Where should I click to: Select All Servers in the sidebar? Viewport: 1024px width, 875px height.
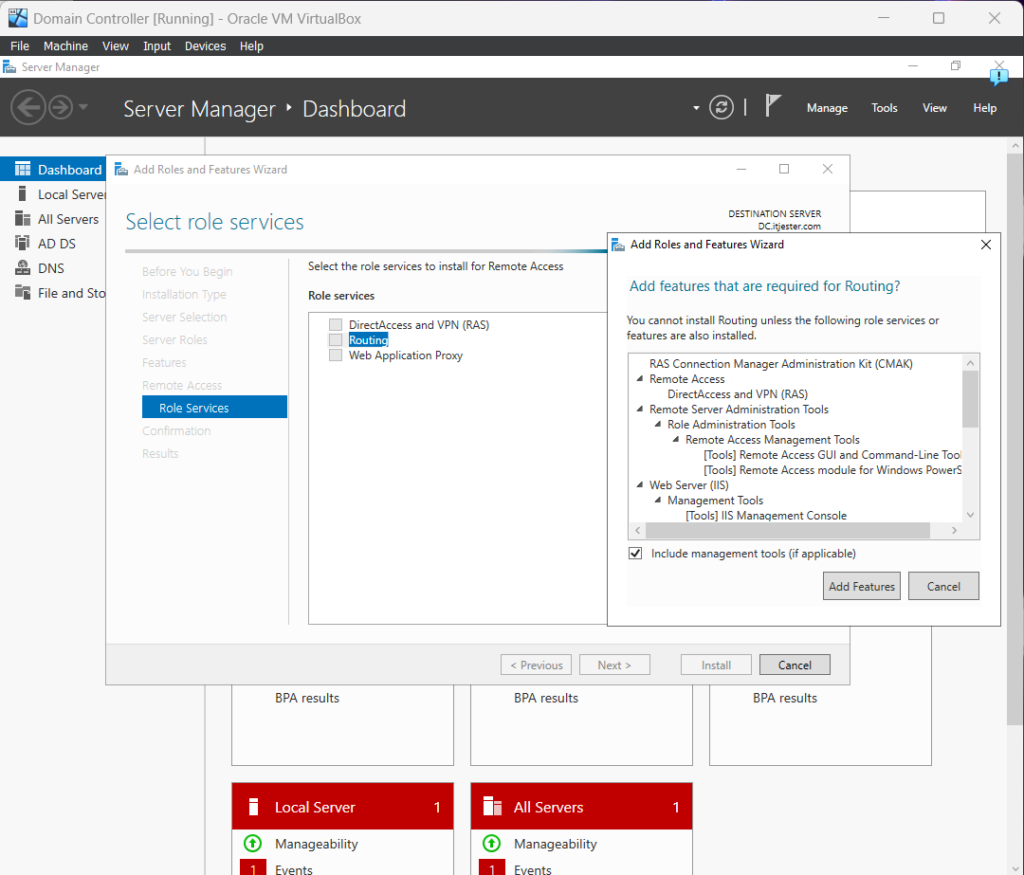point(68,219)
